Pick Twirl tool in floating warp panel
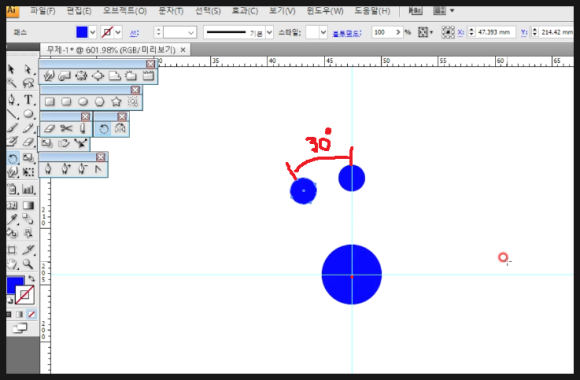The image size is (580, 380). pyautogui.click(x=65, y=76)
